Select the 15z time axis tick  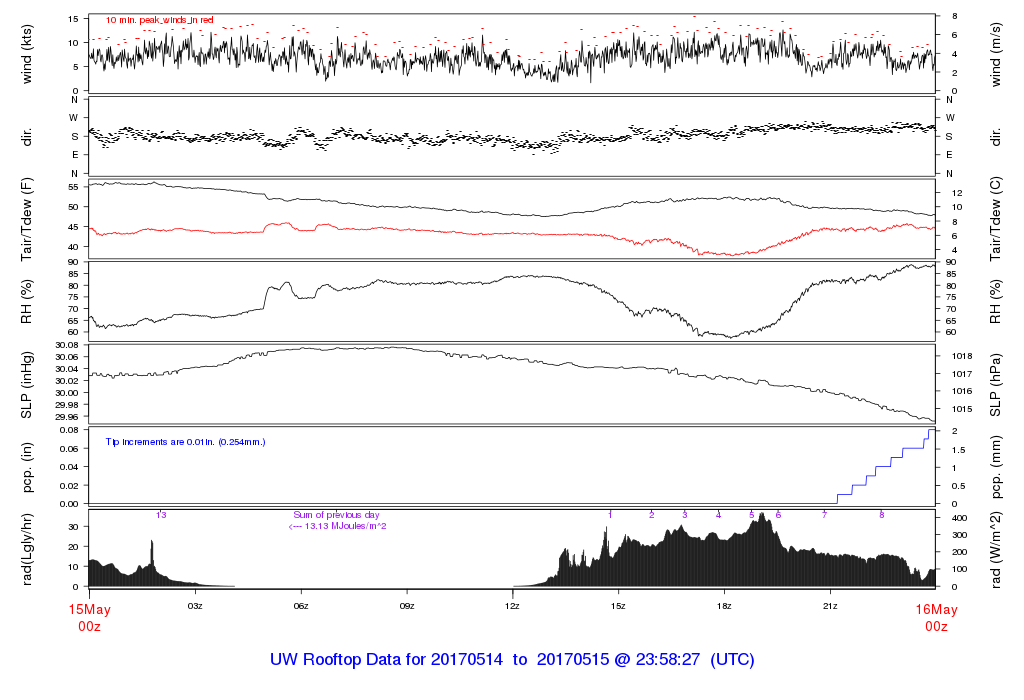click(619, 606)
